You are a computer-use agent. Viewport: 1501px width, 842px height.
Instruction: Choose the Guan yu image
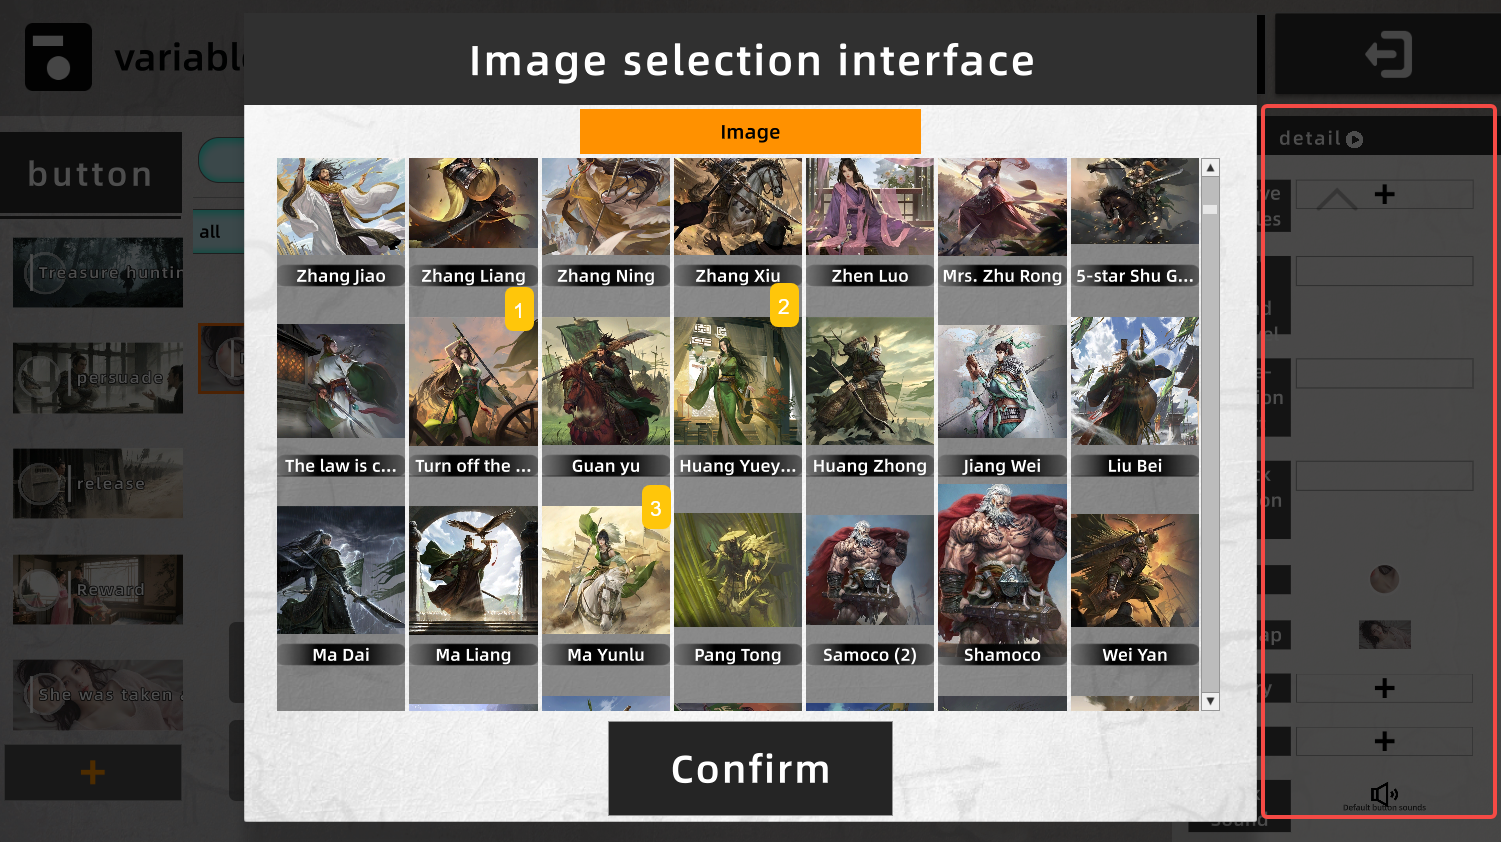click(x=606, y=397)
